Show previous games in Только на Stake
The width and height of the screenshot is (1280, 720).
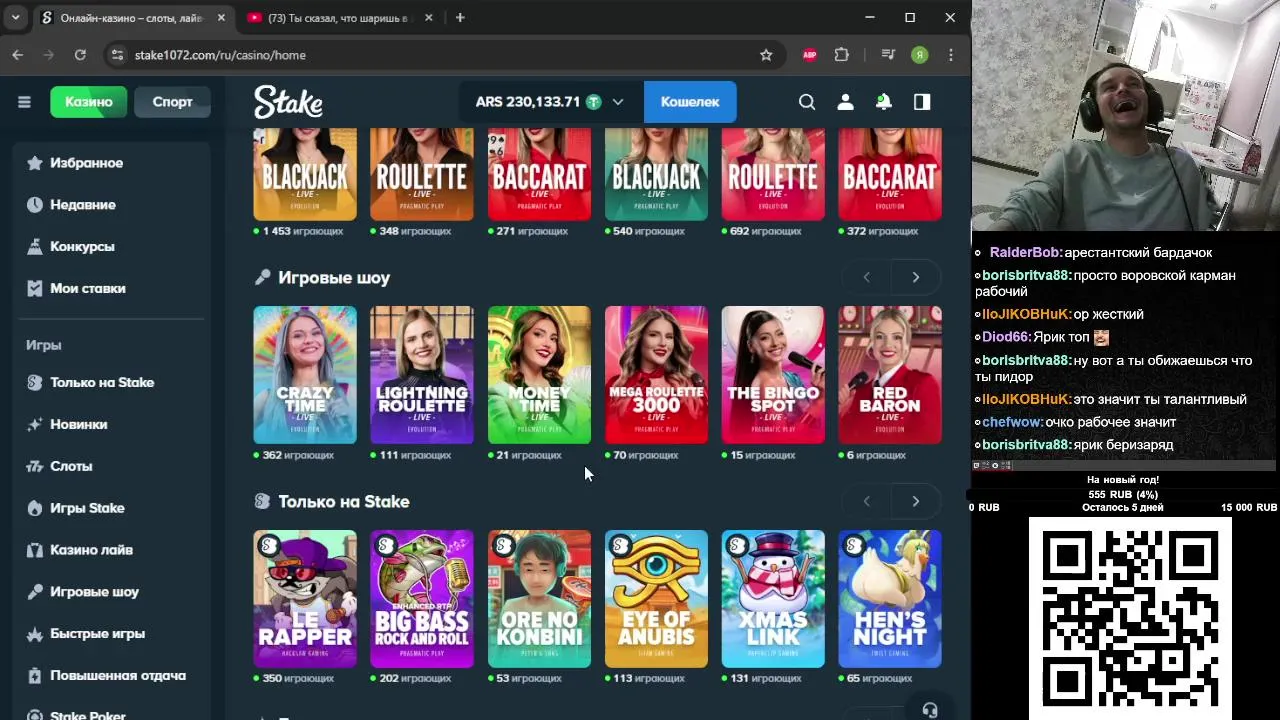[866, 501]
